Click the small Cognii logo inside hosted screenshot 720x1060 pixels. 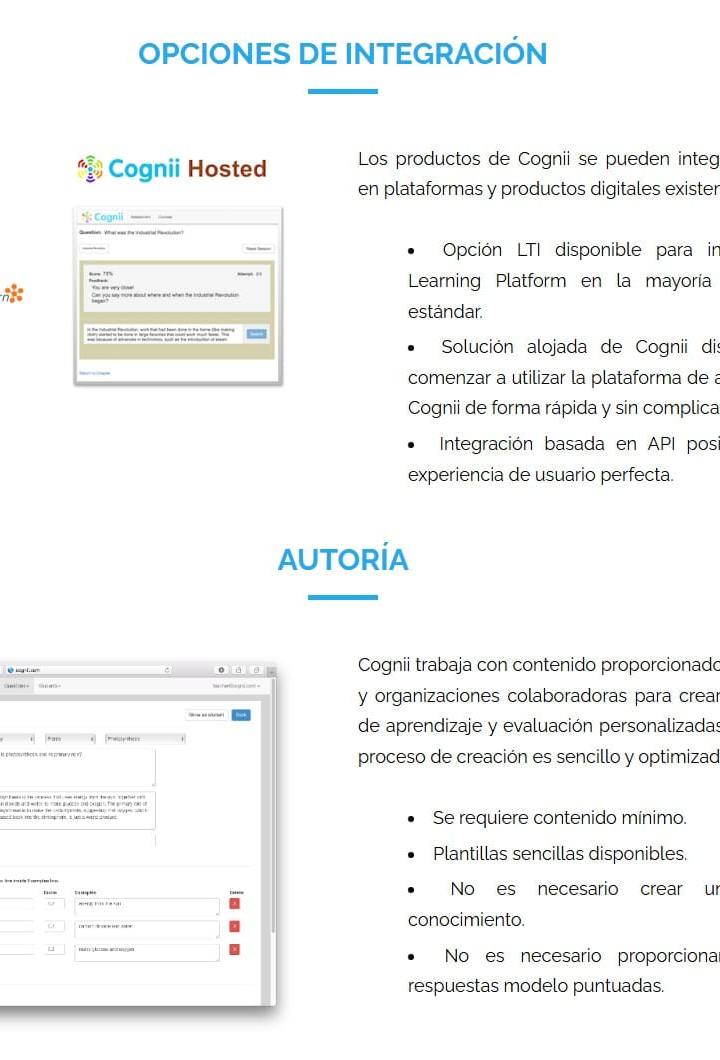[x=103, y=217]
